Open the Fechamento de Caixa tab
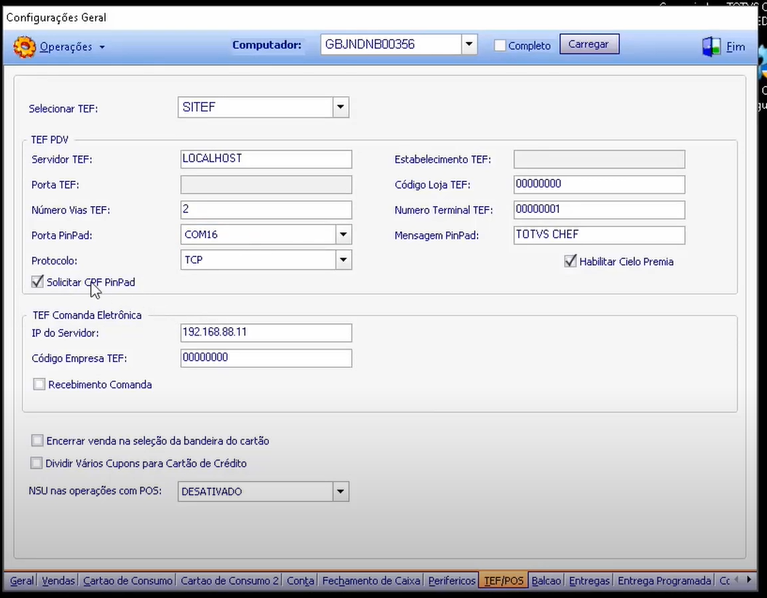 pyautogui.click(x=371, y=581)
